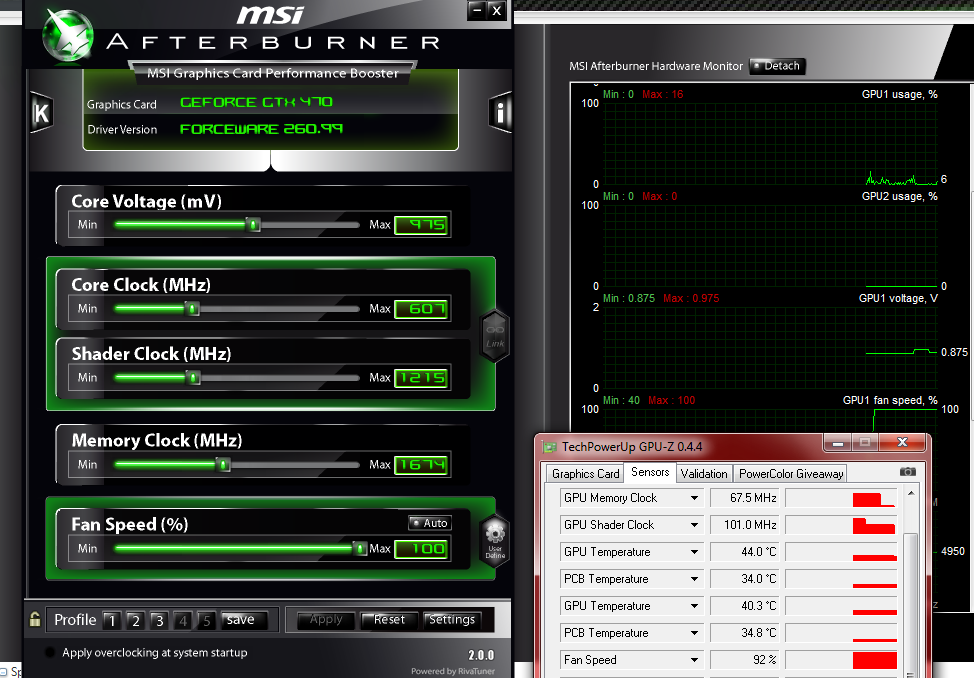Click the '92 %' fan speed reading
The width and height of the screenshot is (974, 678).
pyautogui.click(x=765, y=660)
